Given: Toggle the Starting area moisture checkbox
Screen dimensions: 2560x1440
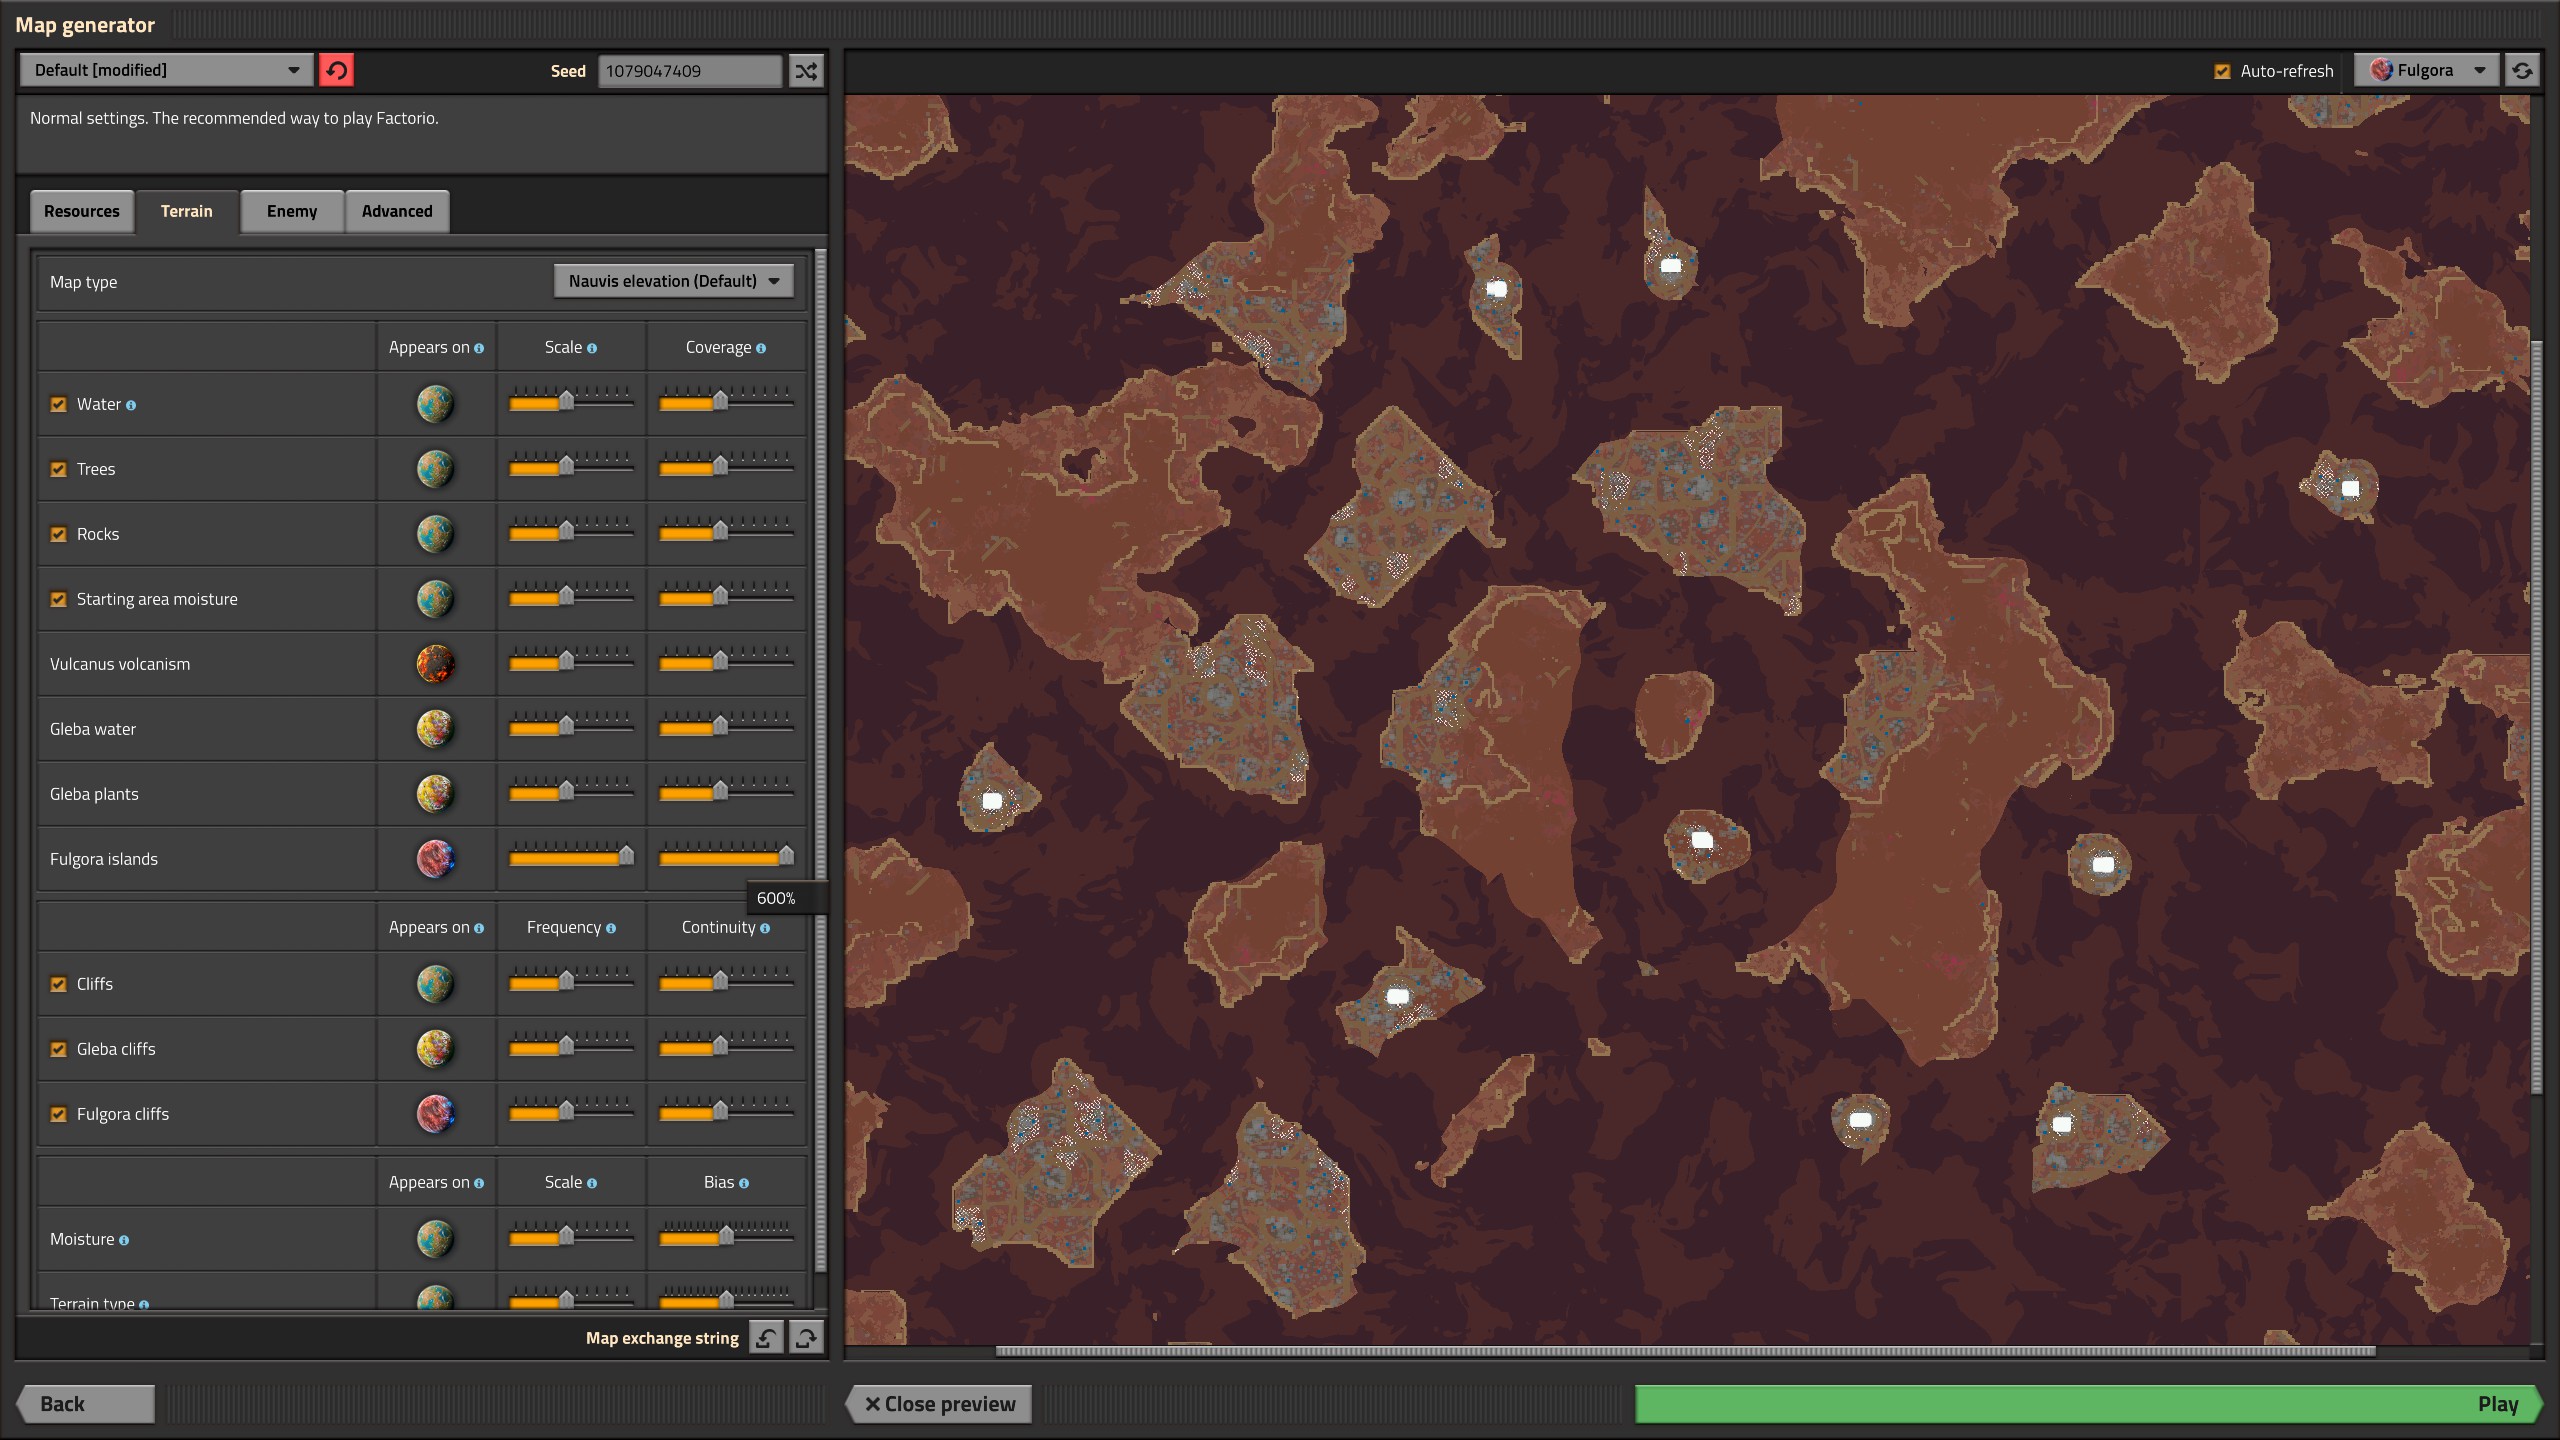Looking at the screenshot, I should click(59, 599).
